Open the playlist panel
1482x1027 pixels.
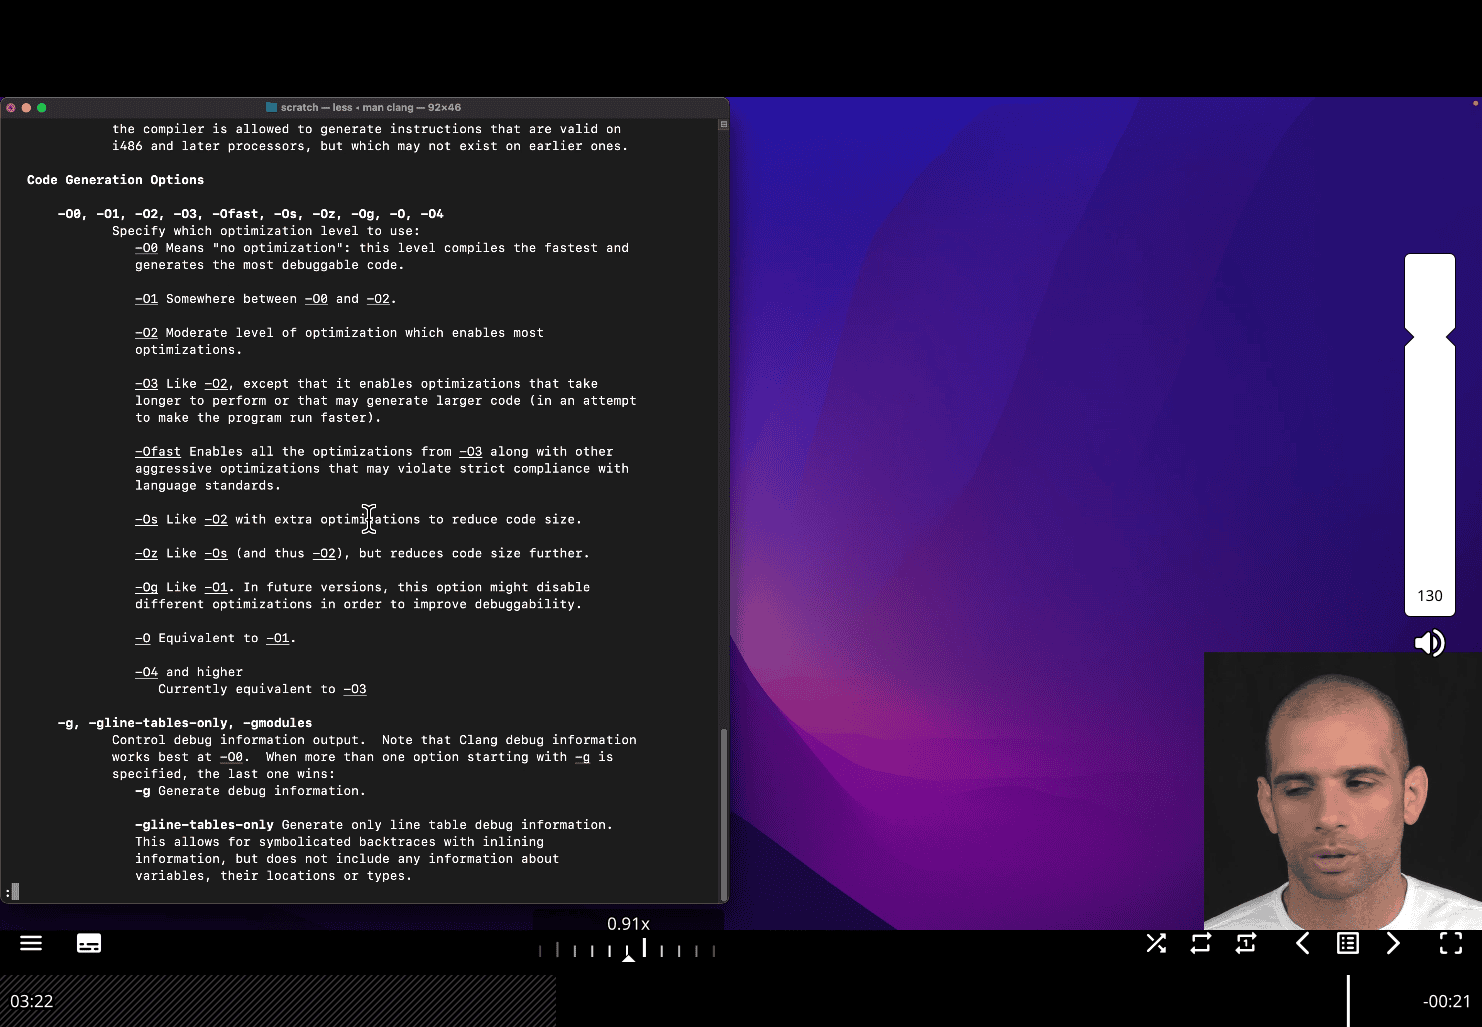[x=1348, y=943]
